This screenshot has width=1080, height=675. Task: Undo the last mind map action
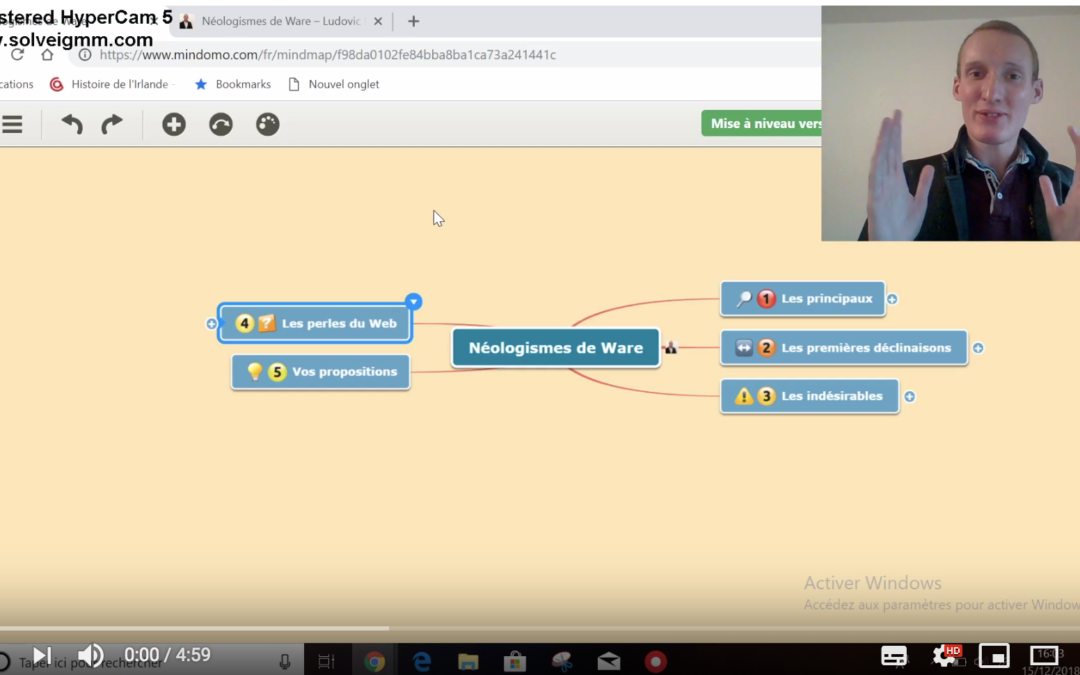pyautogui.click(x=72, y=124)
